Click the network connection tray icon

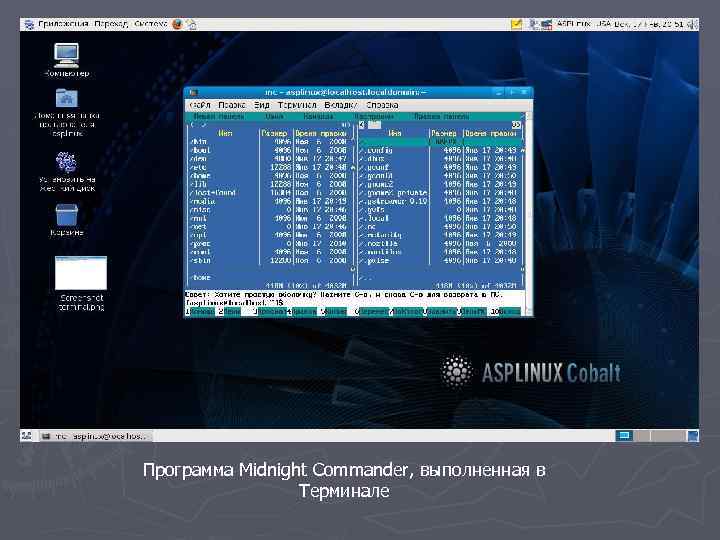(546, 24)
